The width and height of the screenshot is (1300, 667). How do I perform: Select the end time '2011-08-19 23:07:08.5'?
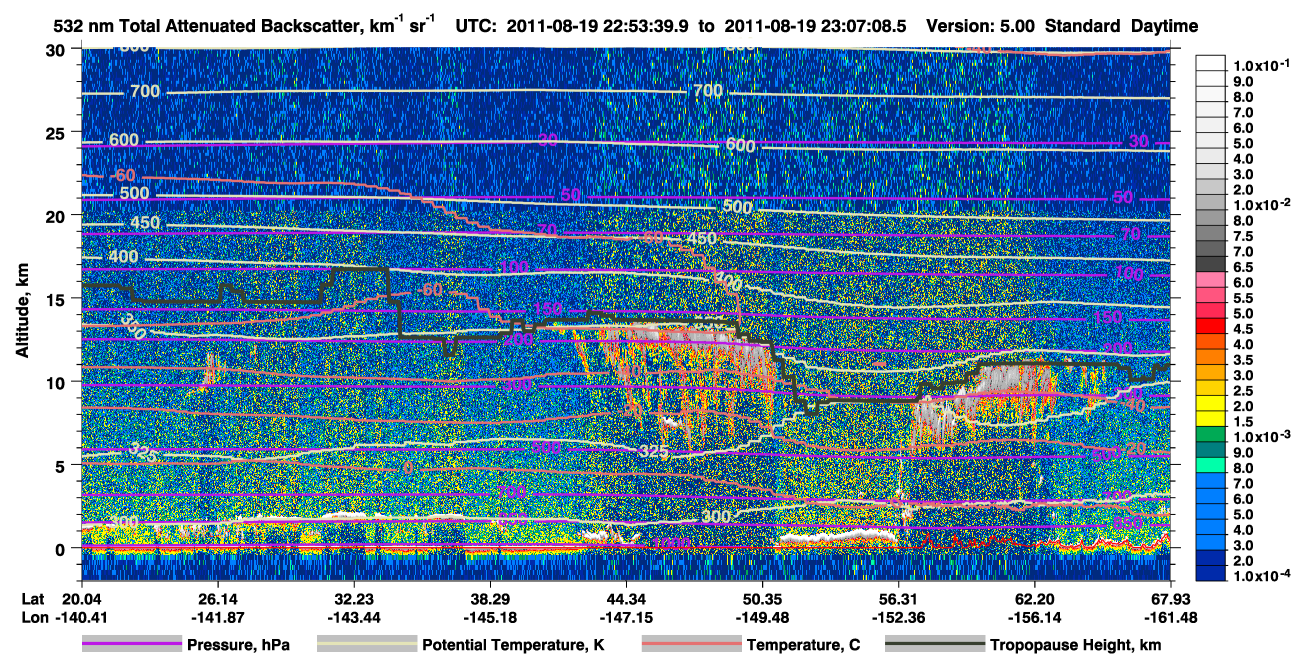click(x=814, y=26)
